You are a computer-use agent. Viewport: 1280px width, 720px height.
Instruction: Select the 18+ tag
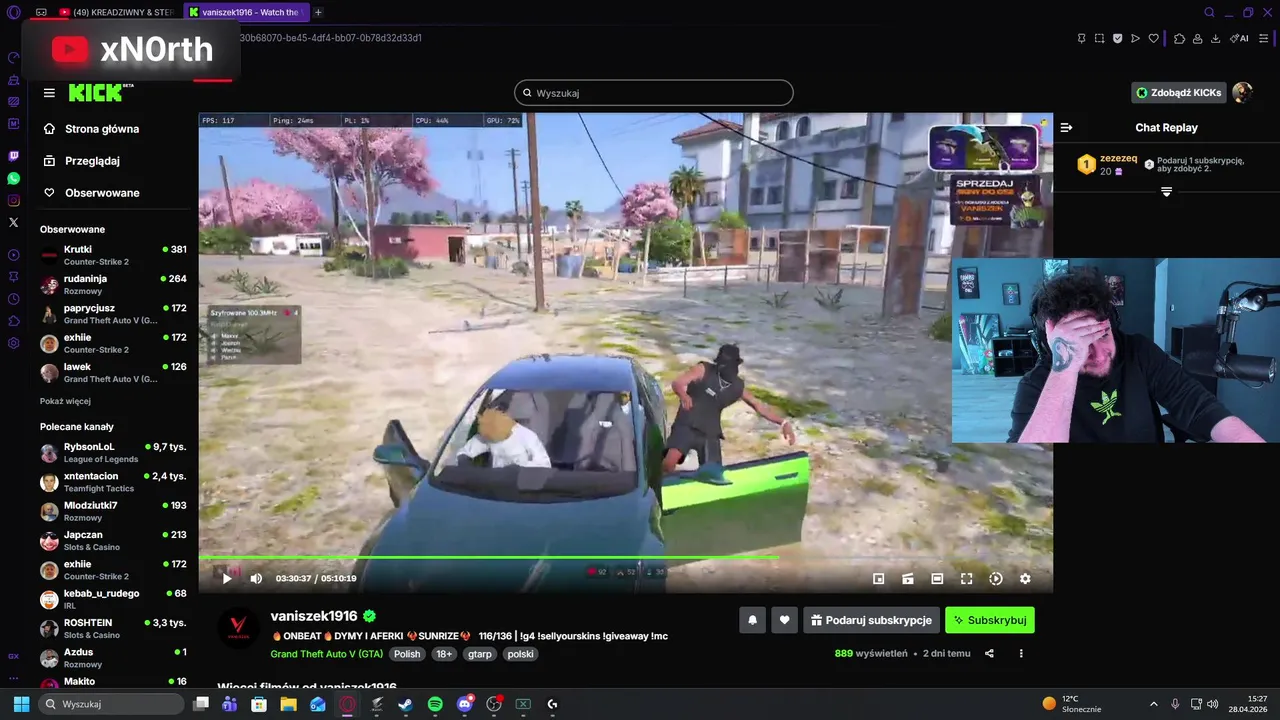click(x=444, y=654)
